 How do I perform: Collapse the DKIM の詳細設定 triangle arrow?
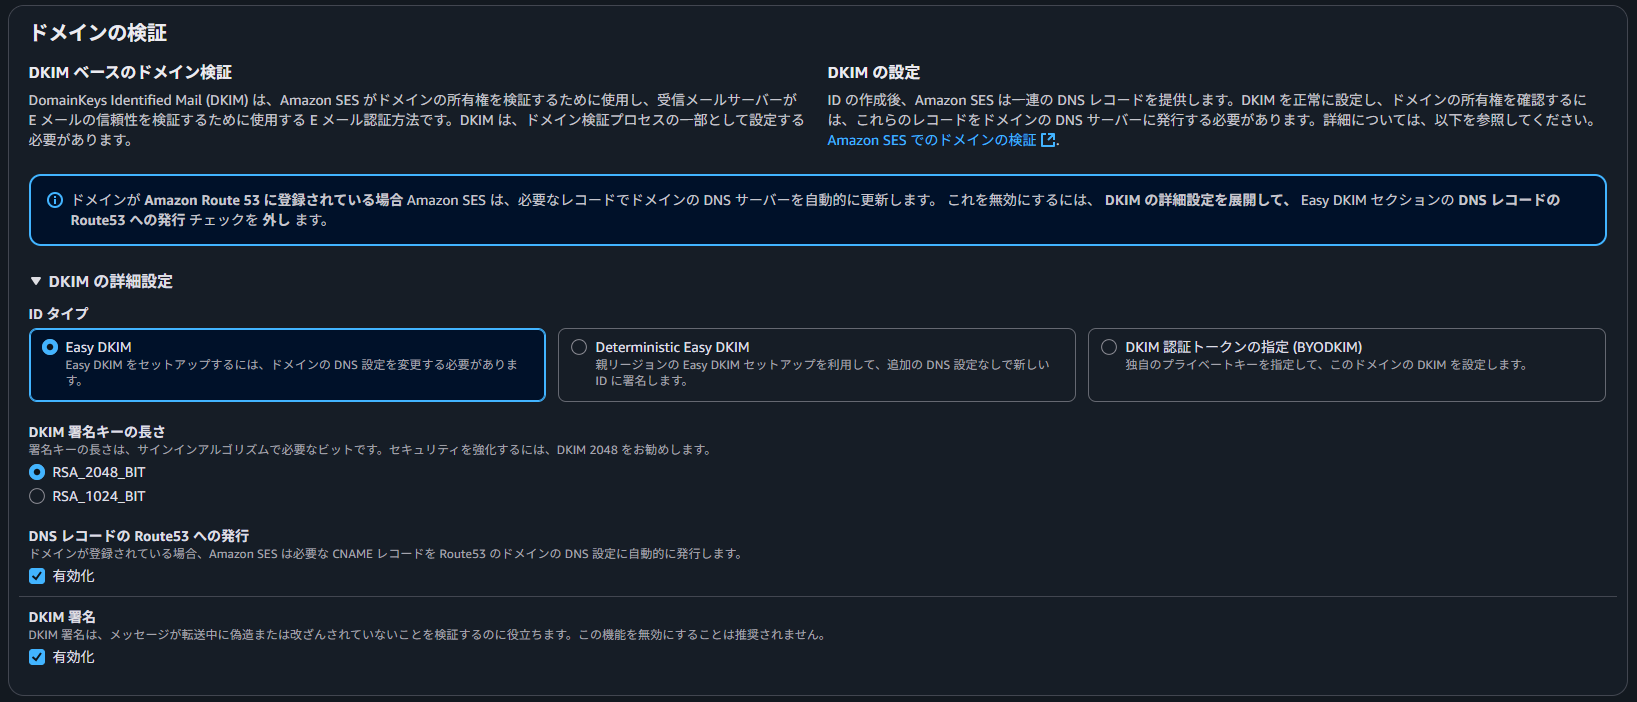[x=36, y=282]
